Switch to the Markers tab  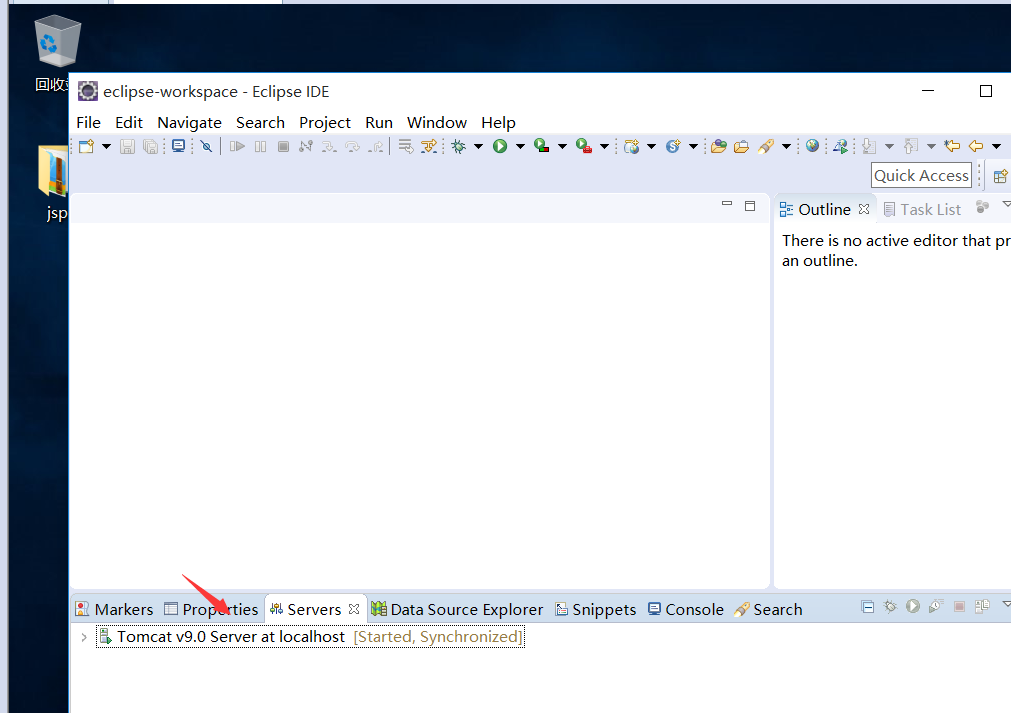click(x=115, y=609)
